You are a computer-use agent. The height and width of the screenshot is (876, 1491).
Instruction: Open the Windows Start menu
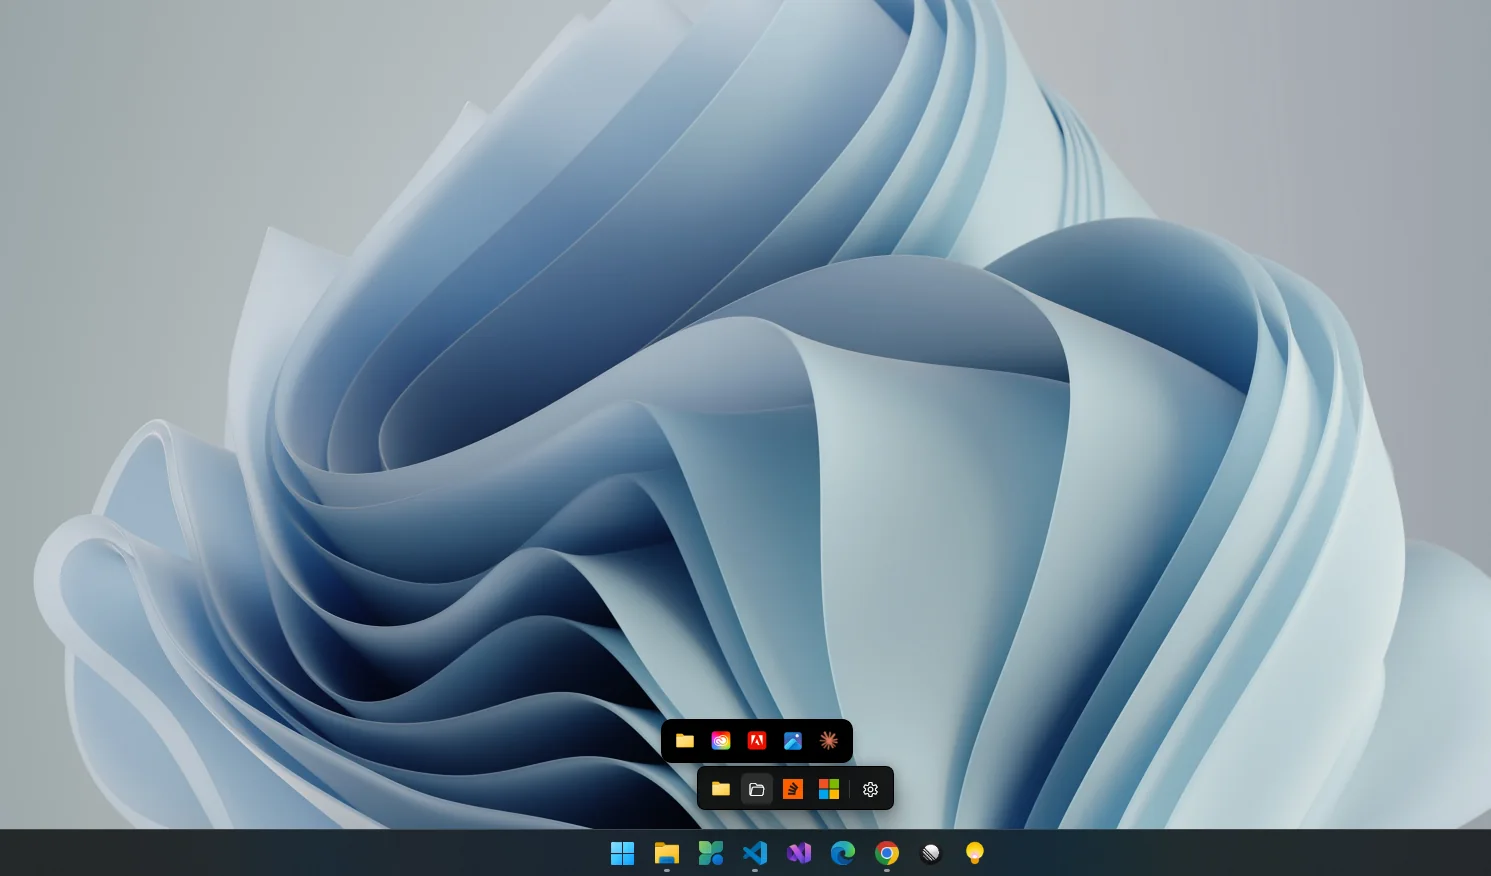[623, 853]
